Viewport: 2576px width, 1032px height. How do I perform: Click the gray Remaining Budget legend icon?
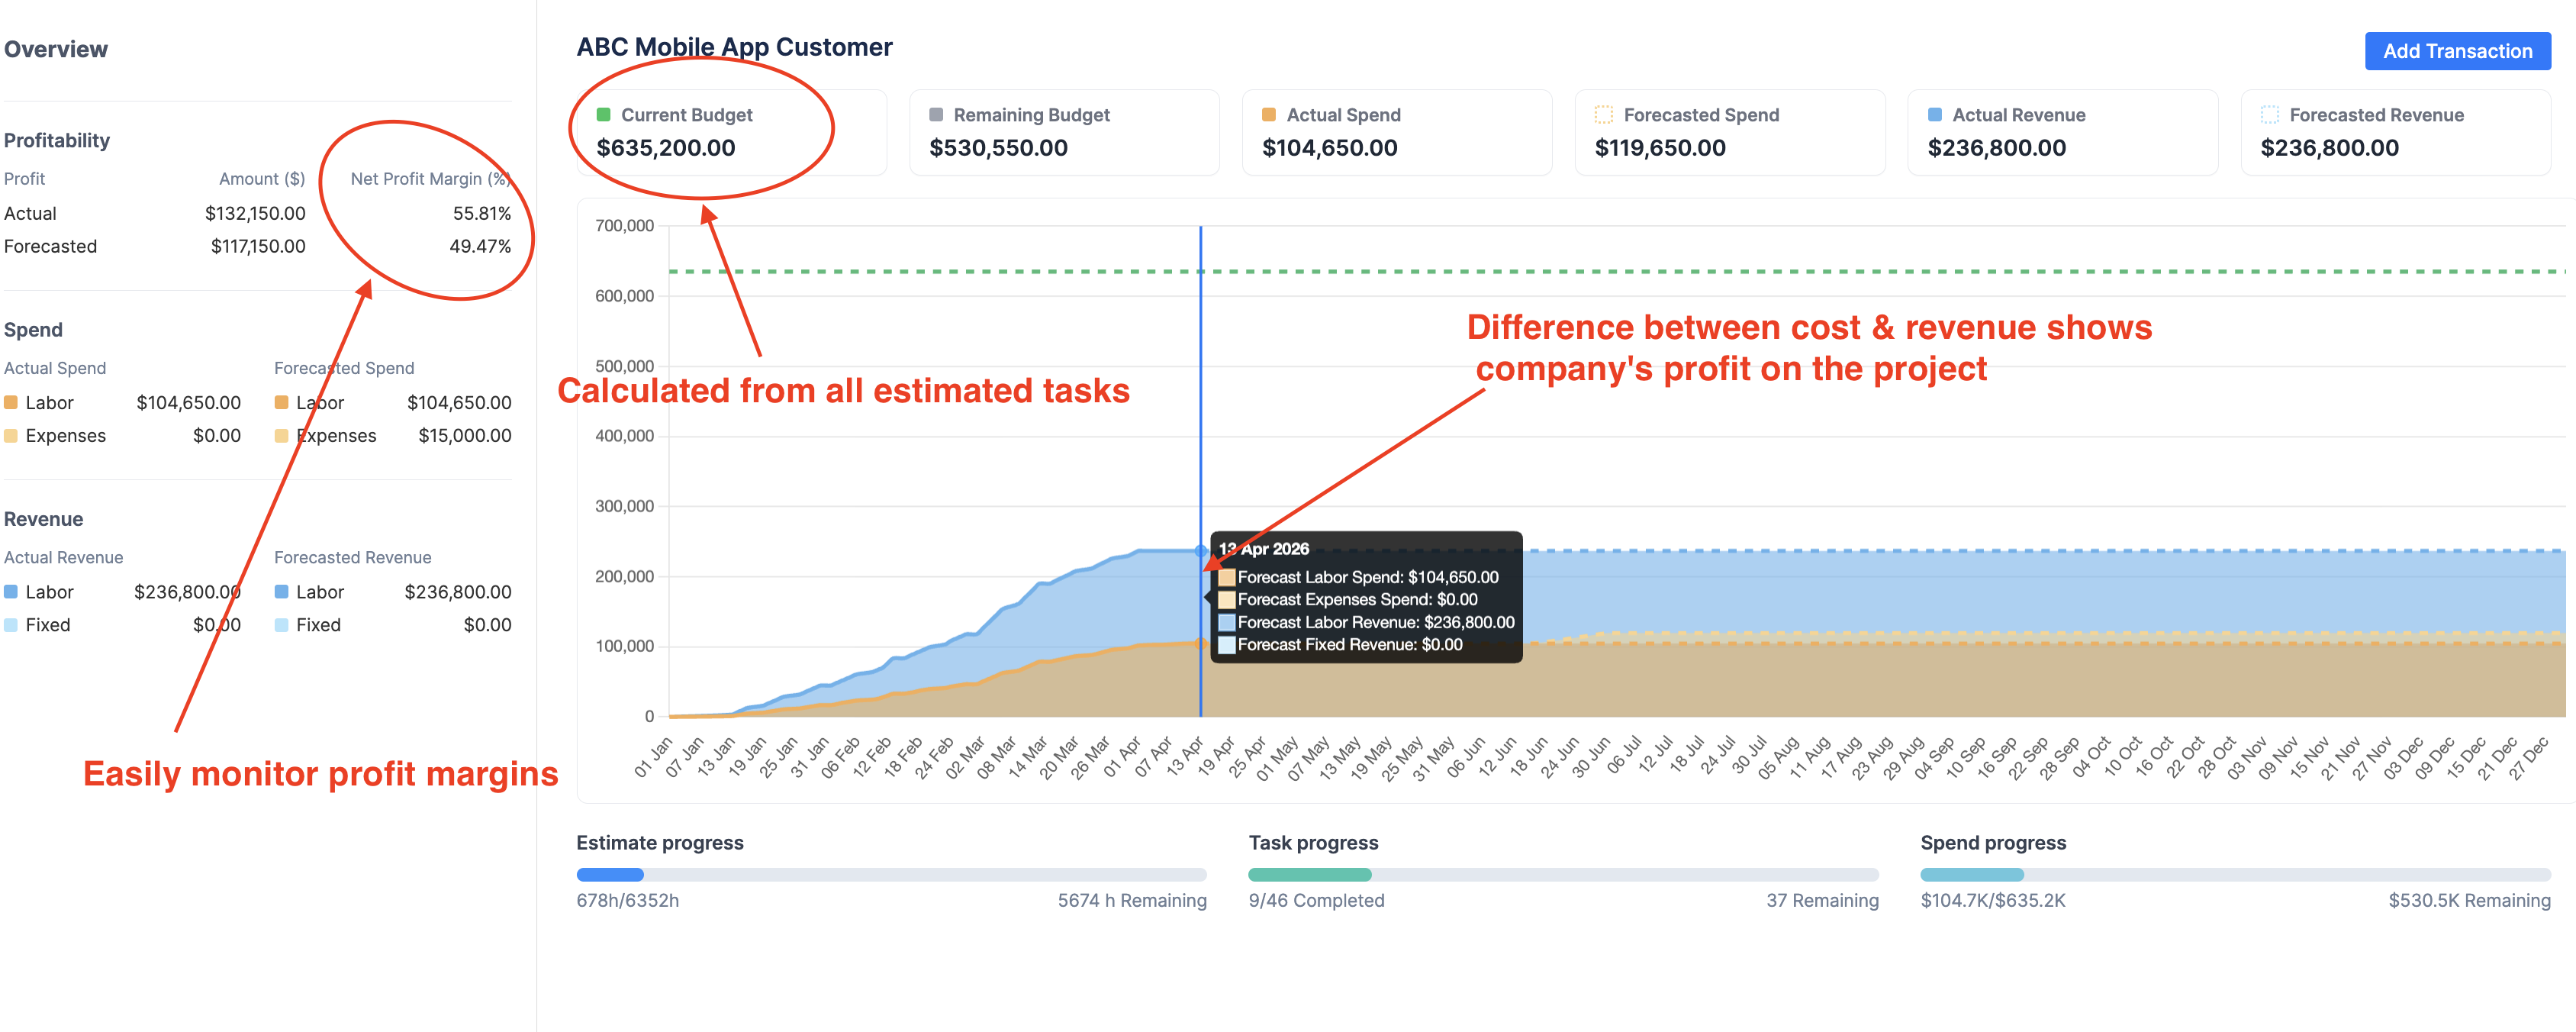point(936,115)
